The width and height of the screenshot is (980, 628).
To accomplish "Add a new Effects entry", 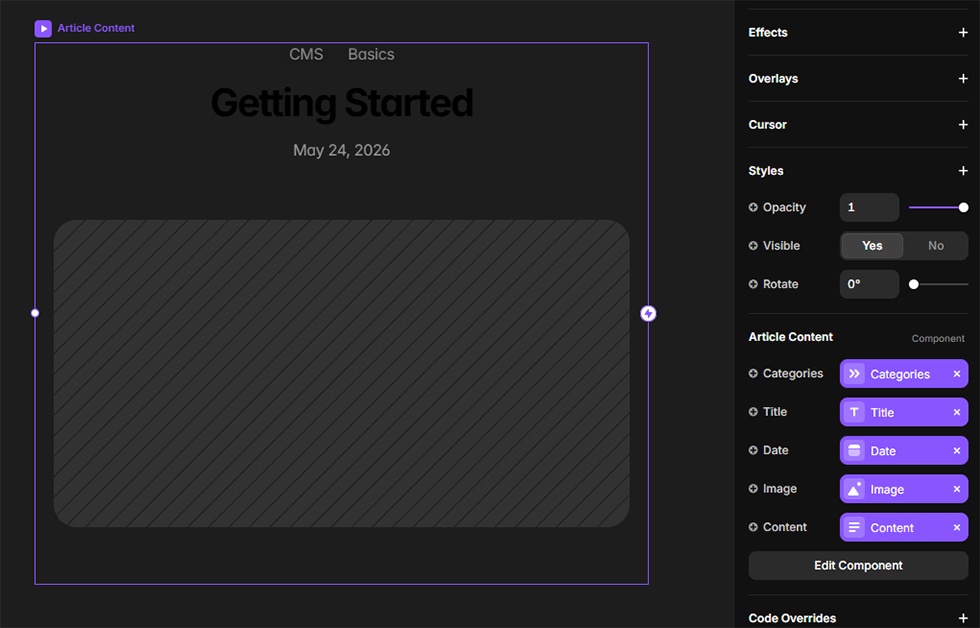I will (x=962, y=32).
